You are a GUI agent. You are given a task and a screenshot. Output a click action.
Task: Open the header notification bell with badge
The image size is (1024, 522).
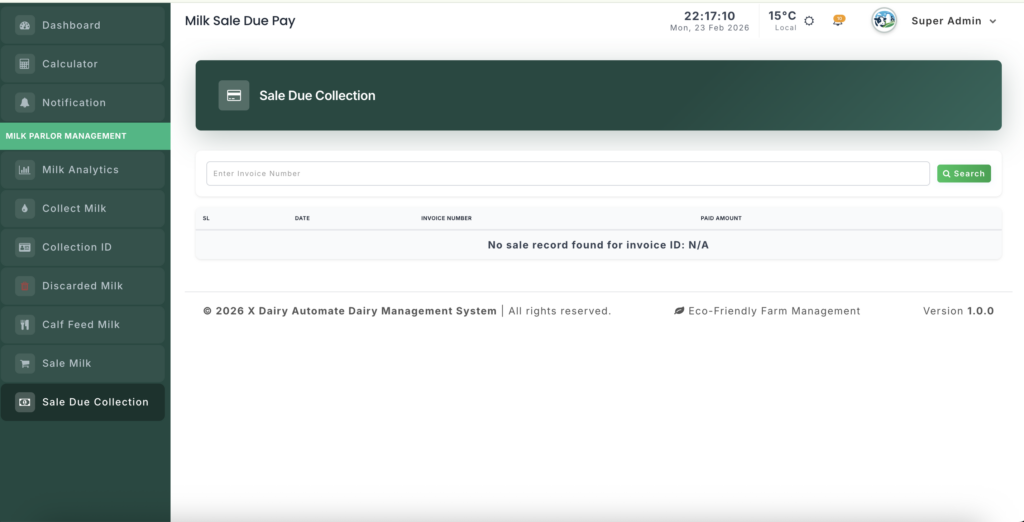click(838, 21)
